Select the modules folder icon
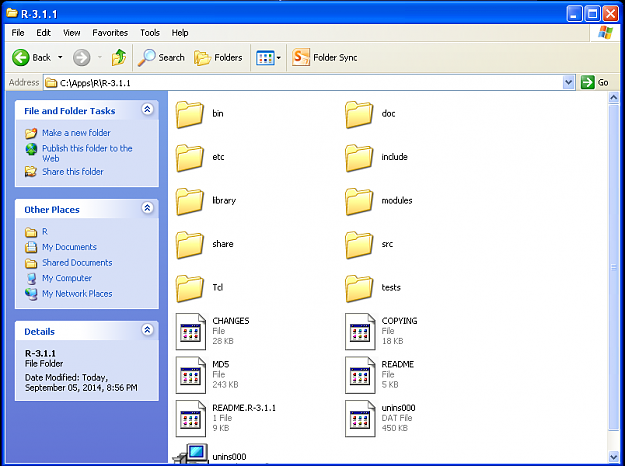Screen dimensions: 625x466 (359, 201)
